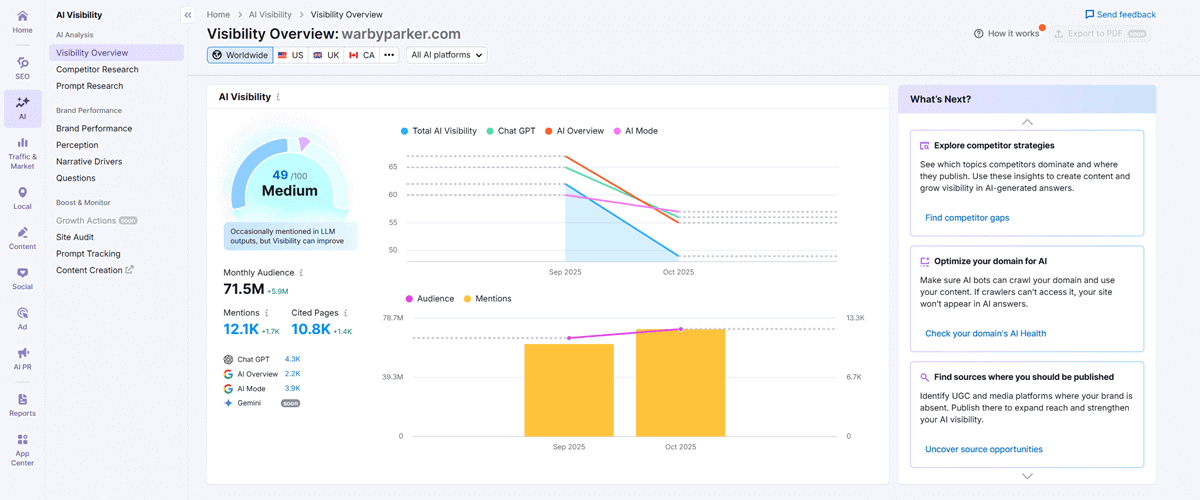Open the Ad icon in the sidebar
This screenshot has width=1200, height=500.
tap(22, 313)
